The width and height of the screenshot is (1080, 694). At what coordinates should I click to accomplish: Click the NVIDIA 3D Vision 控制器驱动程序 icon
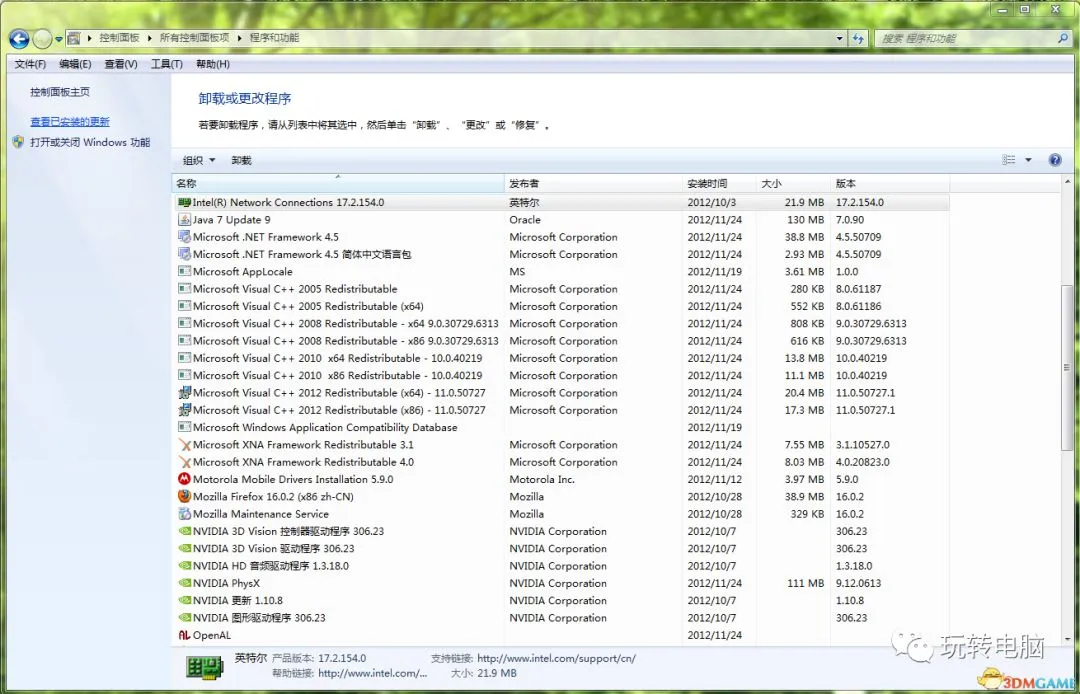click(x=184, y=531)
